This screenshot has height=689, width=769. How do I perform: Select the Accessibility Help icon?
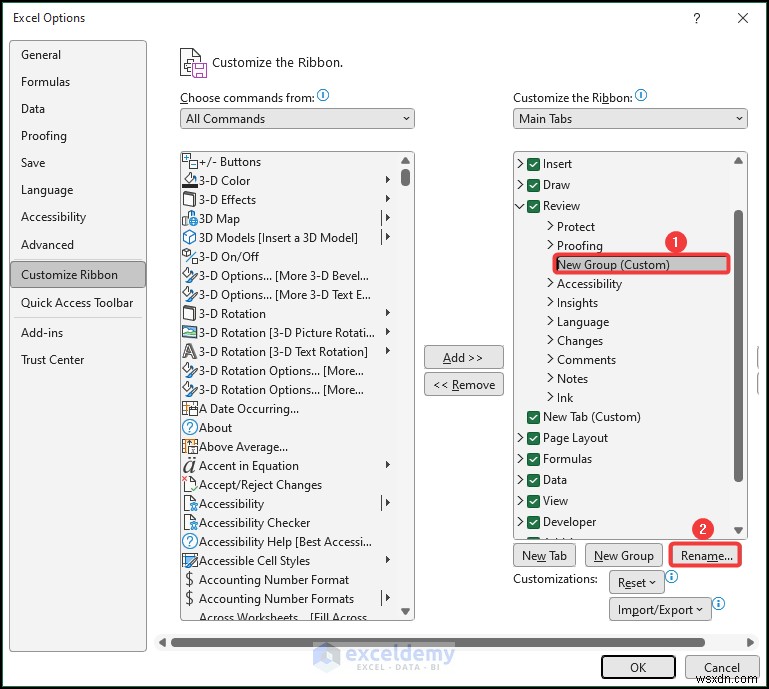point(190,541)
